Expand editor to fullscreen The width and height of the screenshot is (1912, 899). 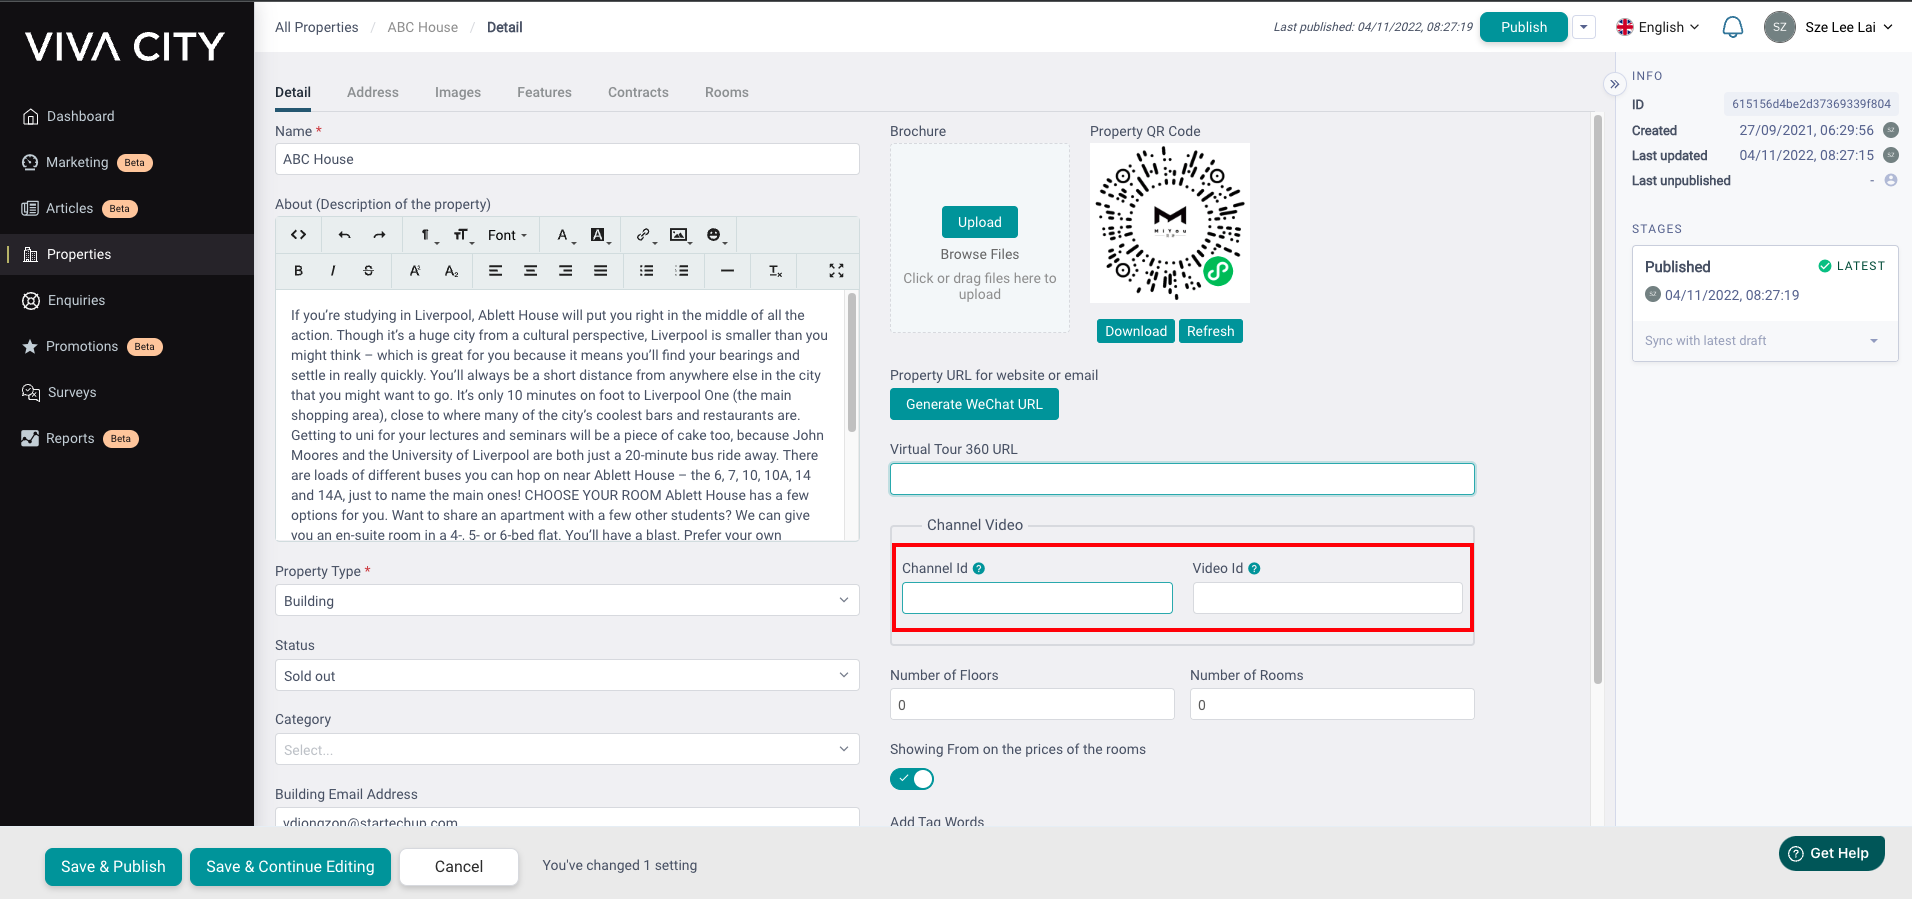pyautogui.click(x=836, y=271)
